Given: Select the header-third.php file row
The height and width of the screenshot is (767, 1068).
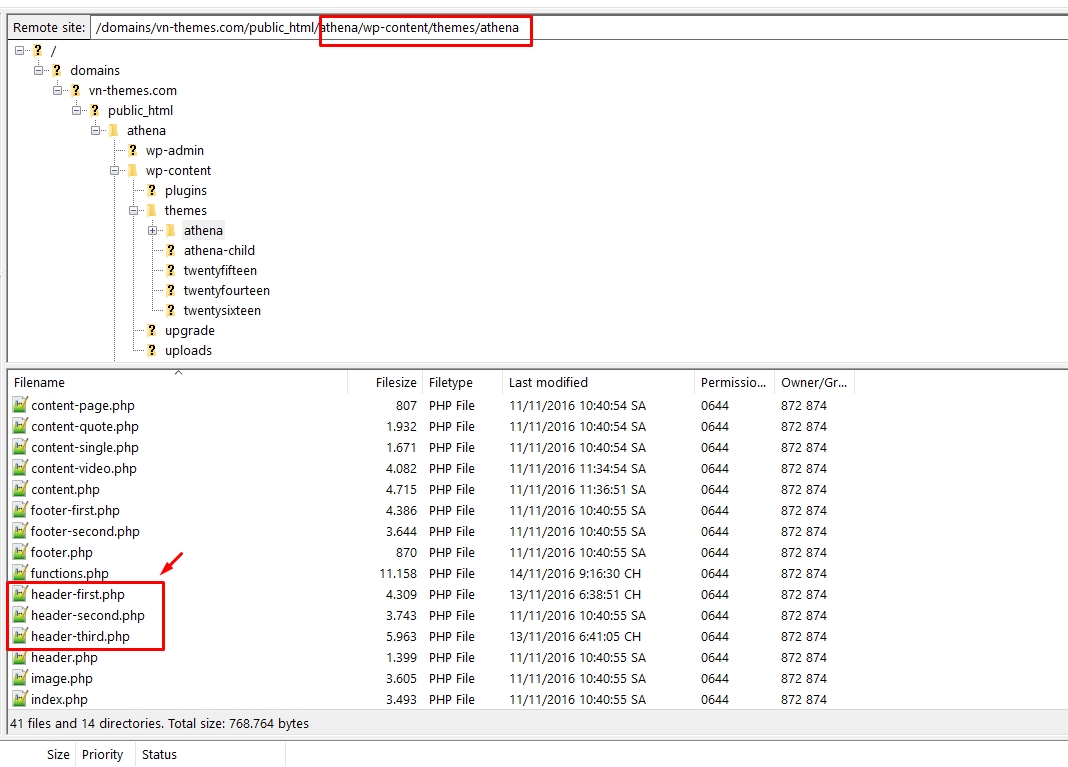Looking at the screenshot, I should coord(80,637).
